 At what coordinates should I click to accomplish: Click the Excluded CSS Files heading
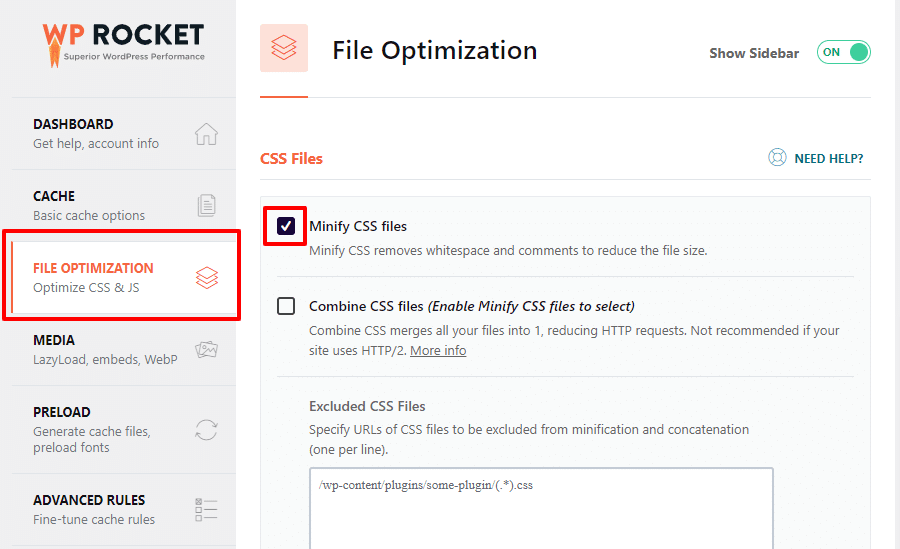click(x=367, y=406)
